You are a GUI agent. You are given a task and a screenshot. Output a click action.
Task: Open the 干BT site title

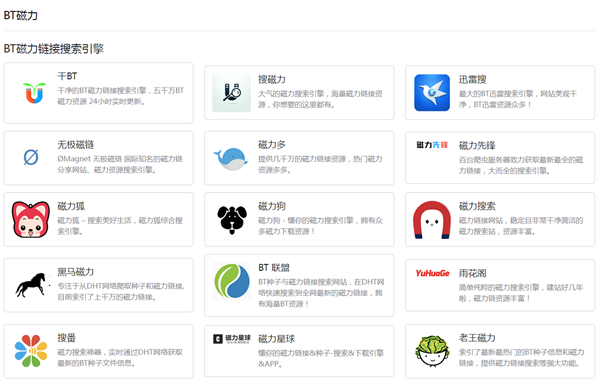coord(67,76)
